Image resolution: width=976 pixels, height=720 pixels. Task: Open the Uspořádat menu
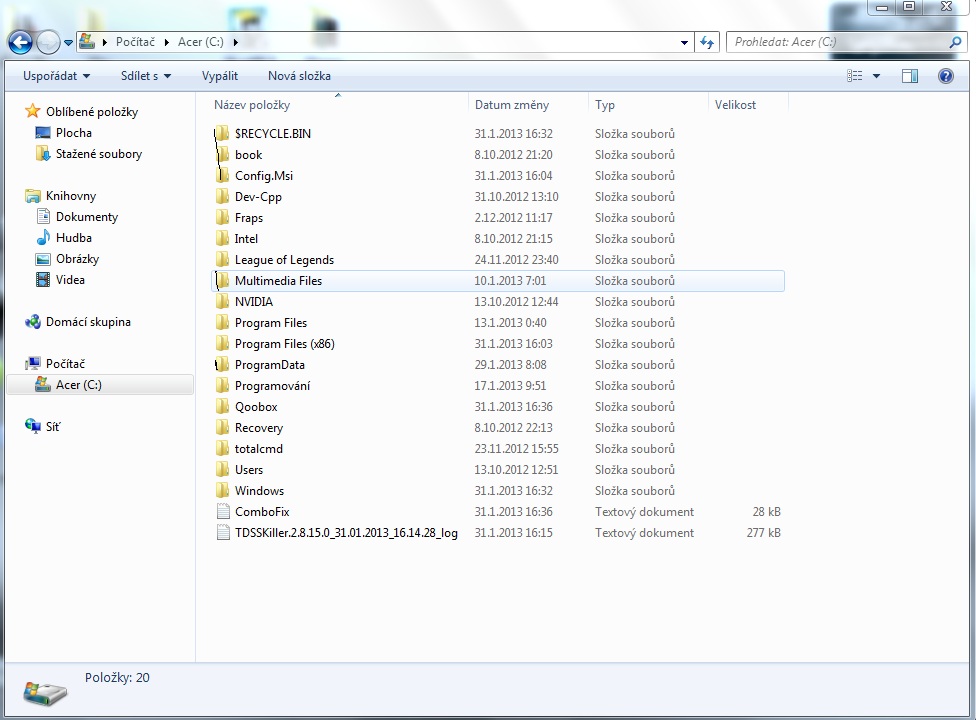coord(56,76)
